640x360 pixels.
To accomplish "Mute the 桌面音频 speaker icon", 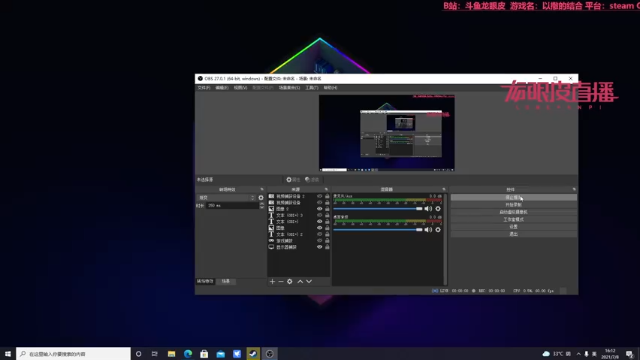I will (428, 230).
